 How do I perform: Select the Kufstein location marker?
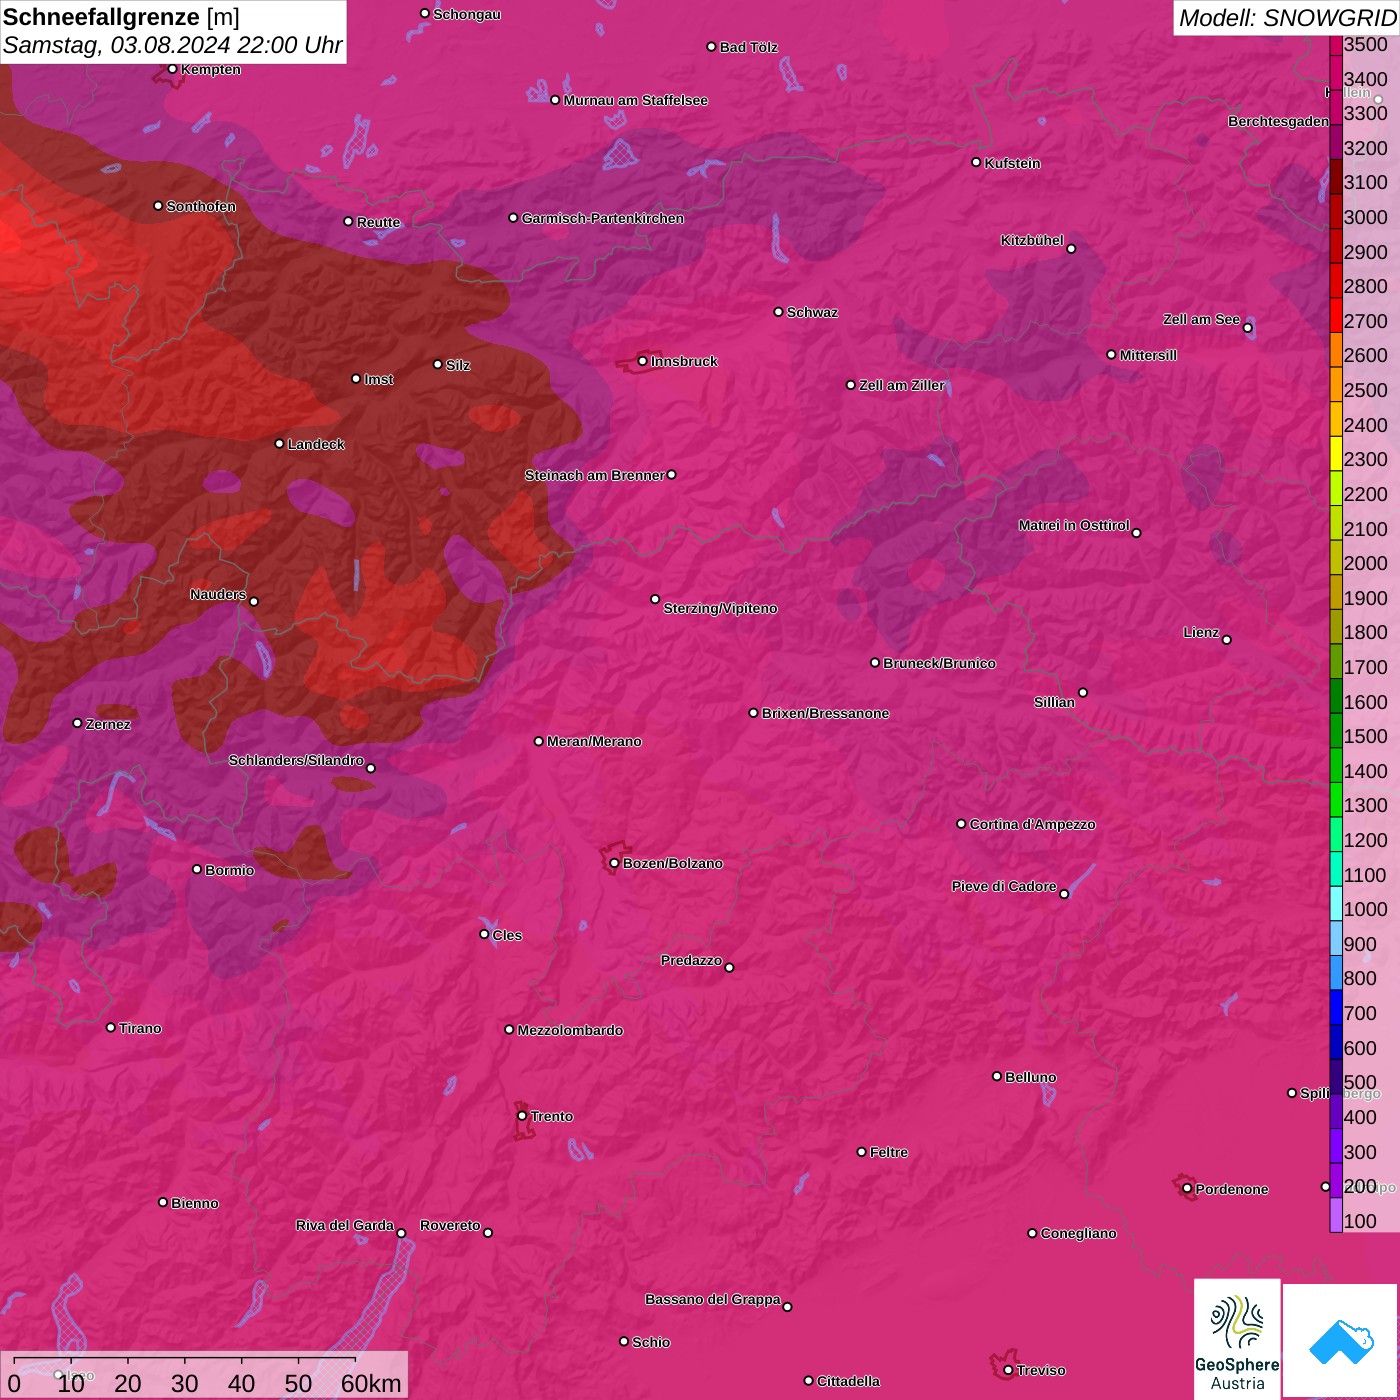(x=976, y=162)
